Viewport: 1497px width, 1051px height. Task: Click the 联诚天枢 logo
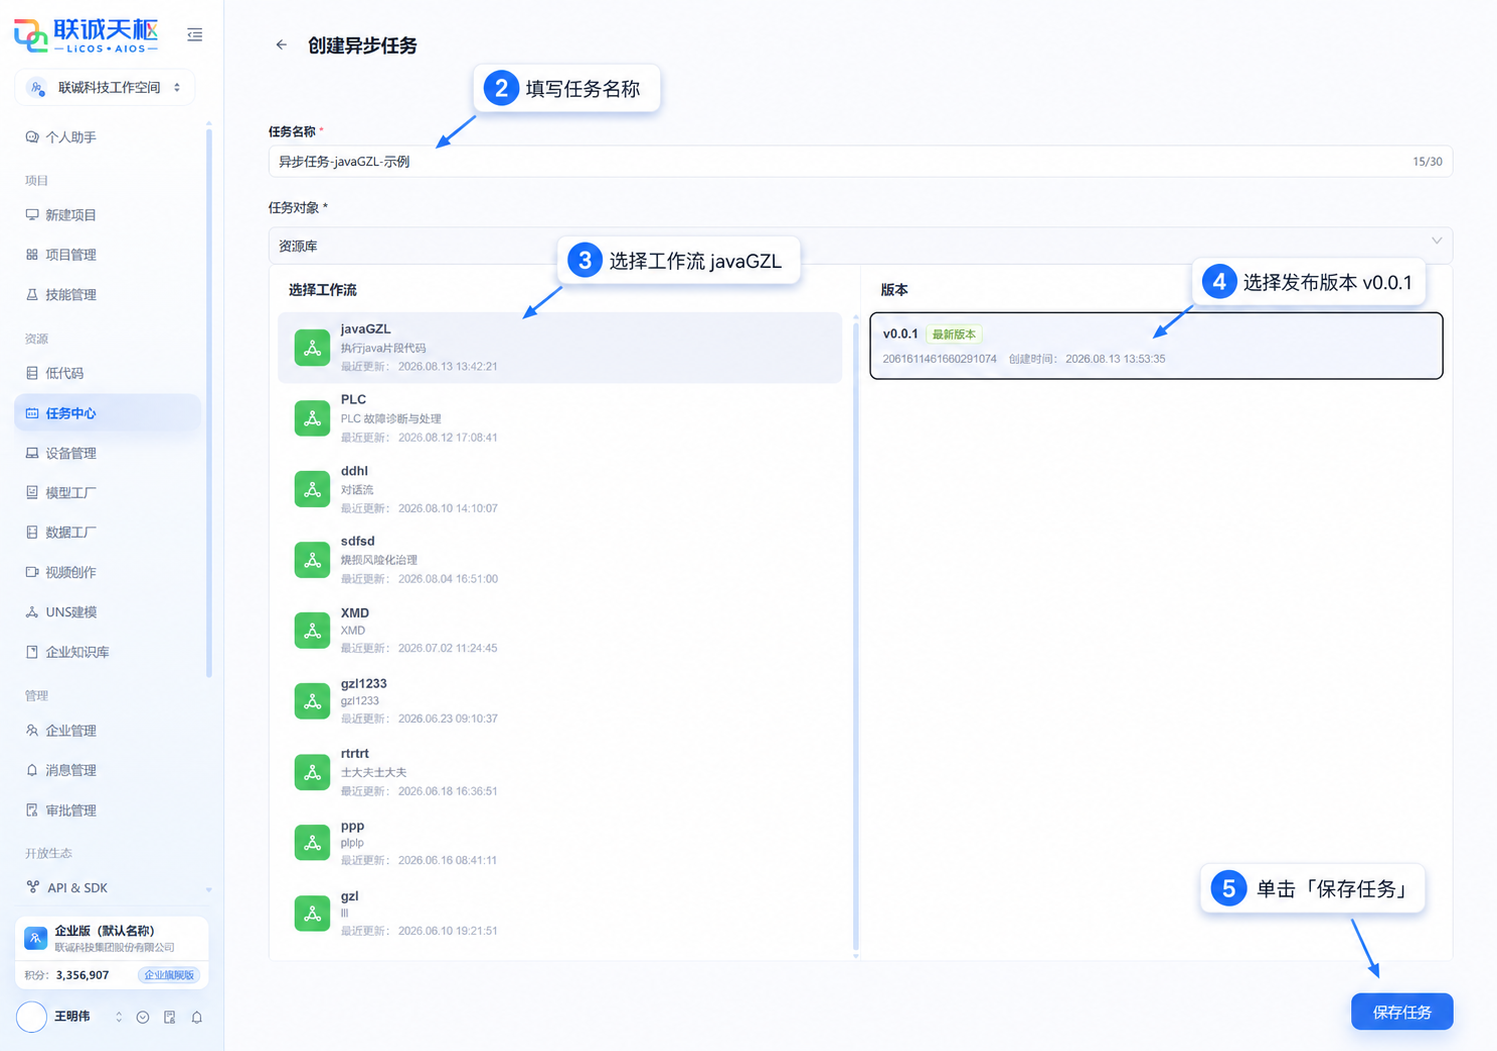[x=86, y=35]
